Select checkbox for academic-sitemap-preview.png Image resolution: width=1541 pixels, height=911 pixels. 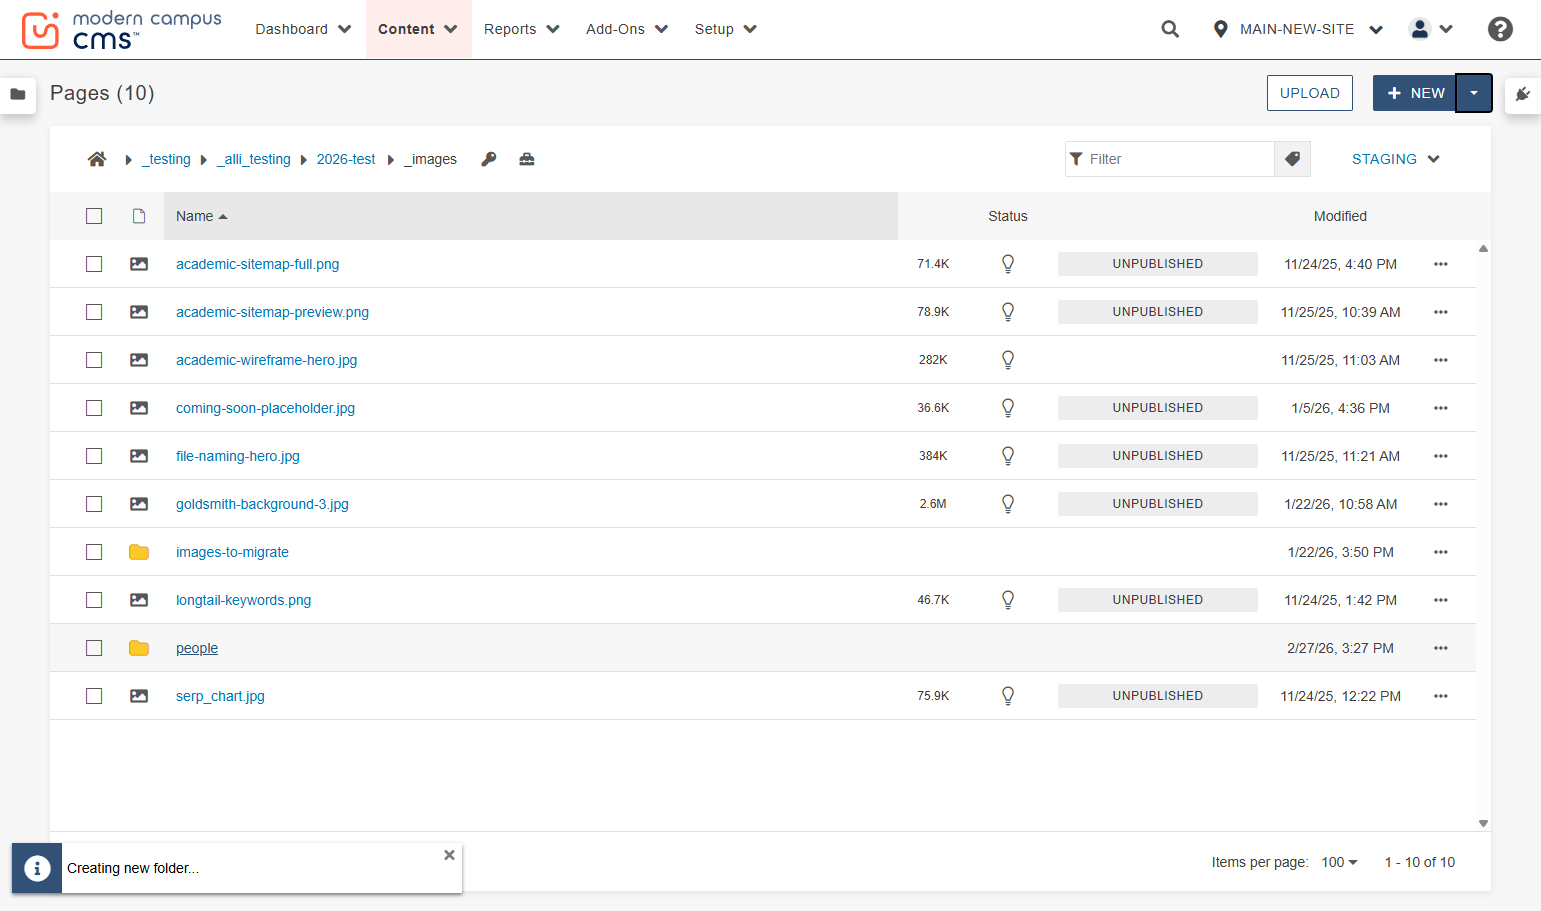click(x=94, y=312)
